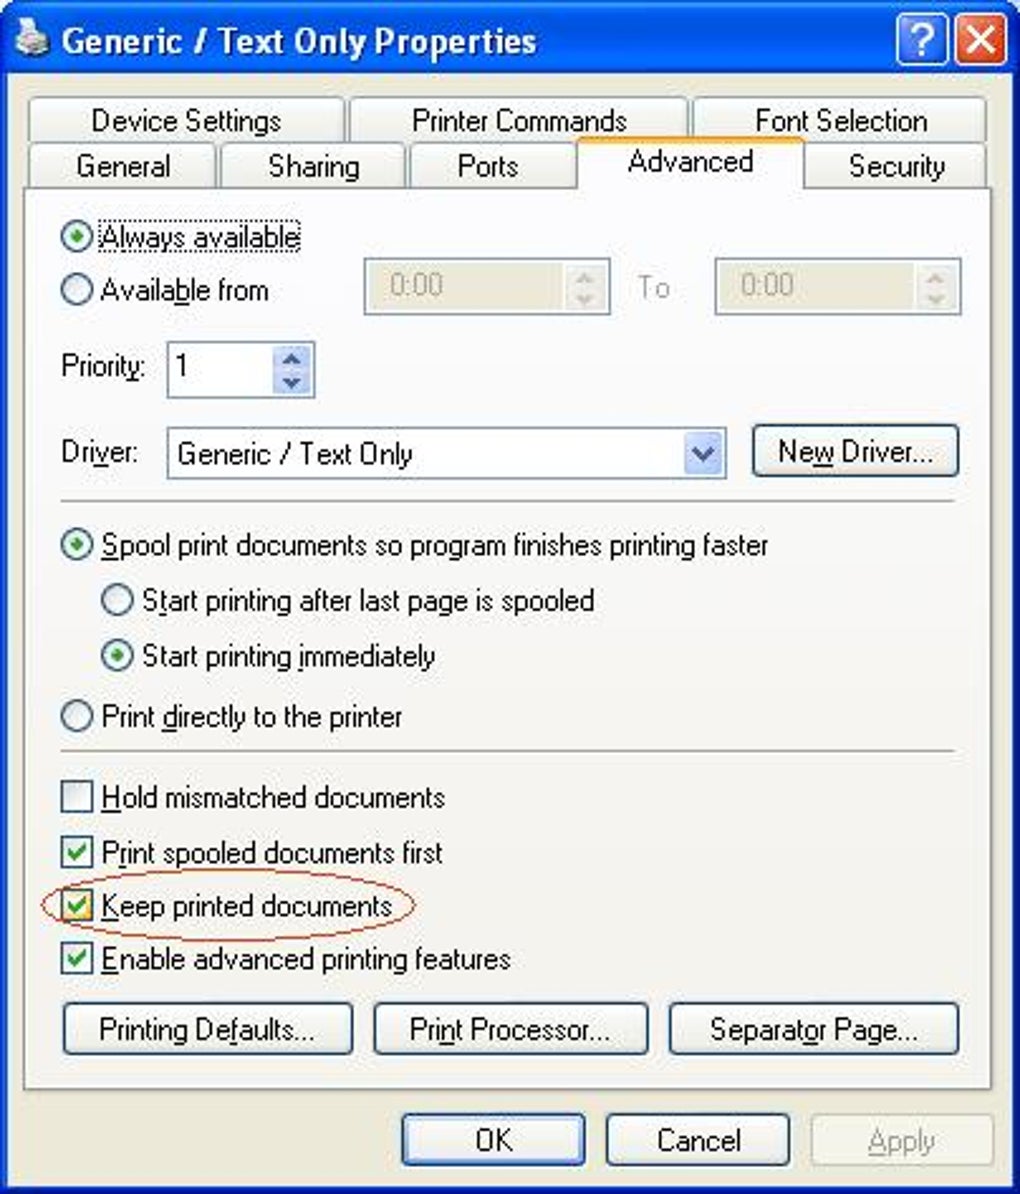
Task: Open Separator Page settings
Action: pos(814,1030)
